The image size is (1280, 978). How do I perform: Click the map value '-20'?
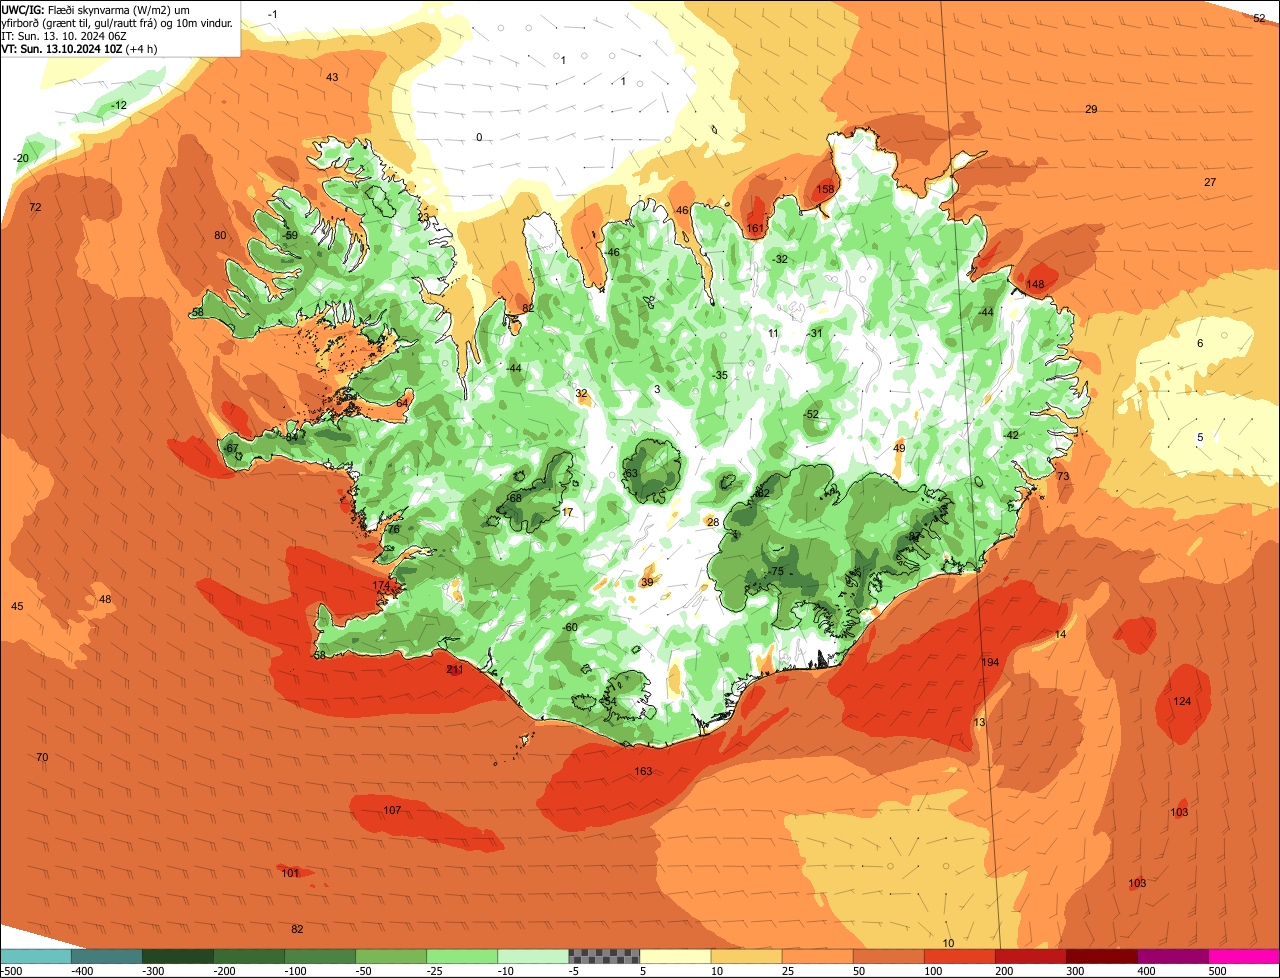pos(21,158)
